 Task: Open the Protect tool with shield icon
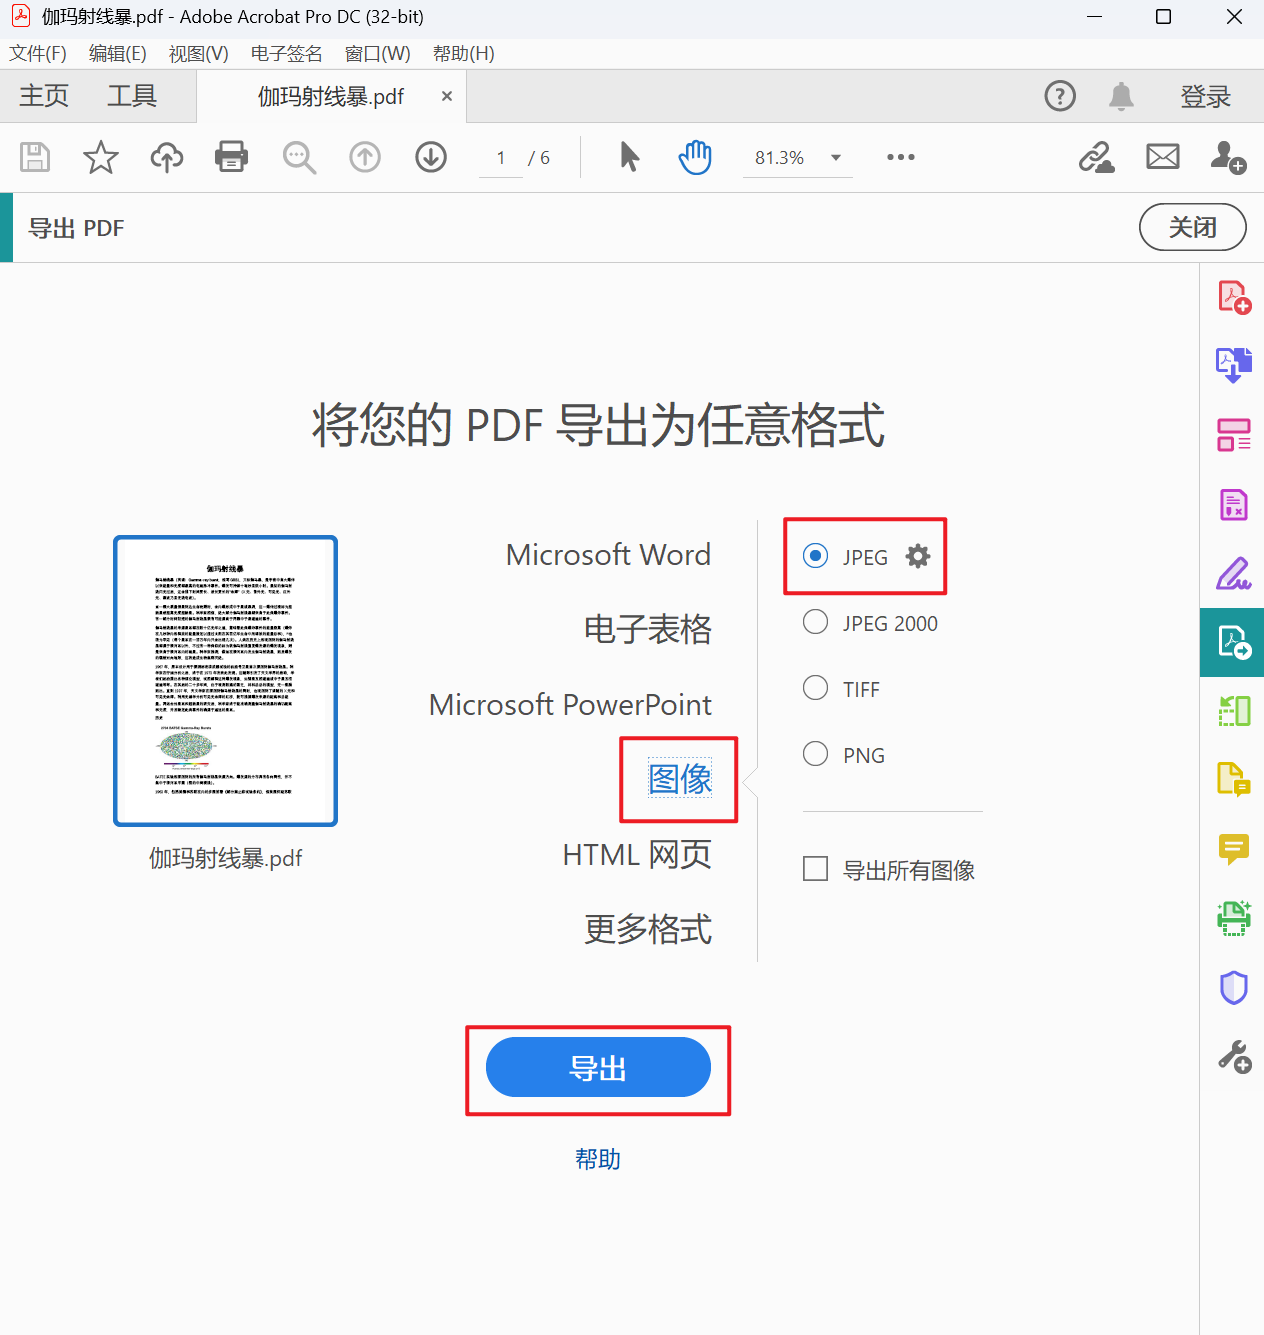pyautogui.click(x=1233, y=988)
